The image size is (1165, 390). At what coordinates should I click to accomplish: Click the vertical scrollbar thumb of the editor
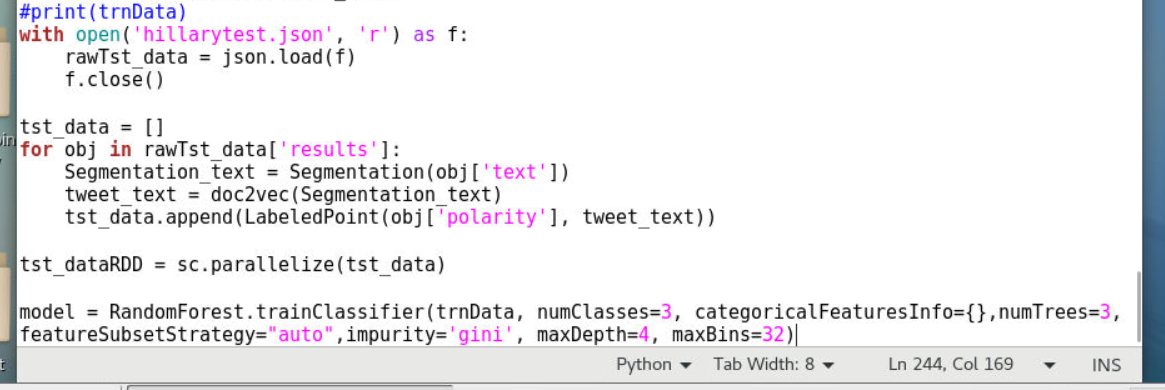tap(1140, 307)
